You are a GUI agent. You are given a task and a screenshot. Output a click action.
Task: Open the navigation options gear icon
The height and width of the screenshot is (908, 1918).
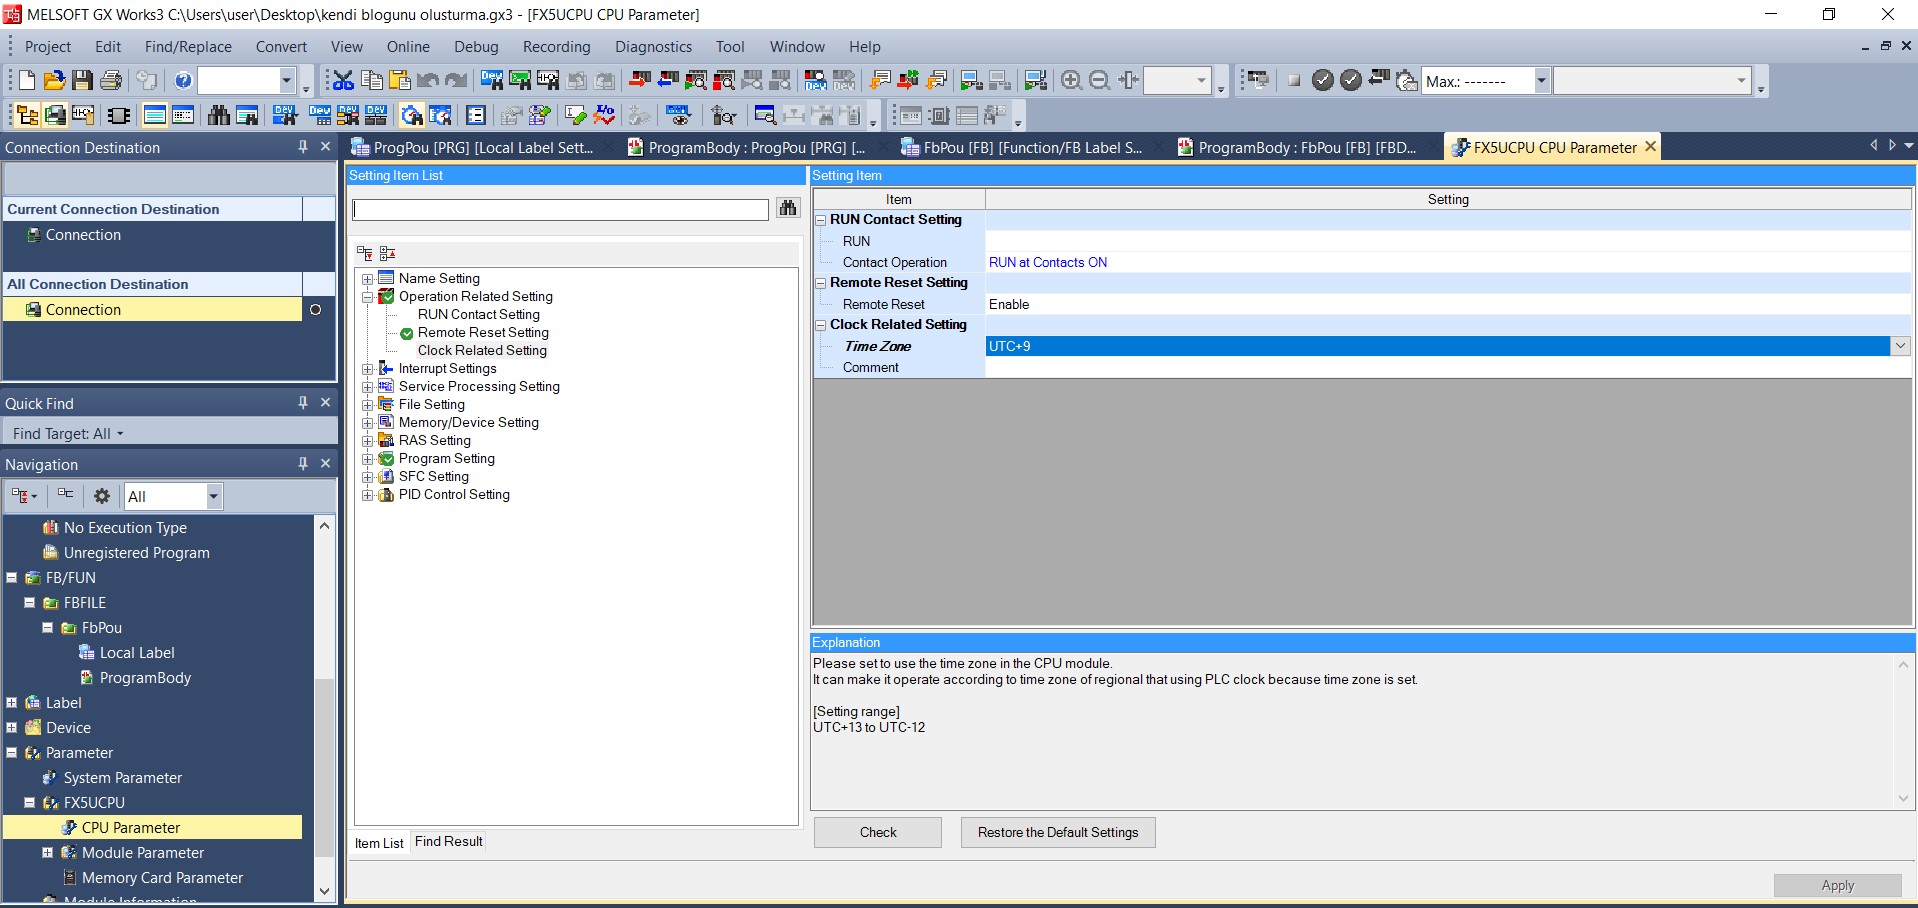click(x=101, y=496)
